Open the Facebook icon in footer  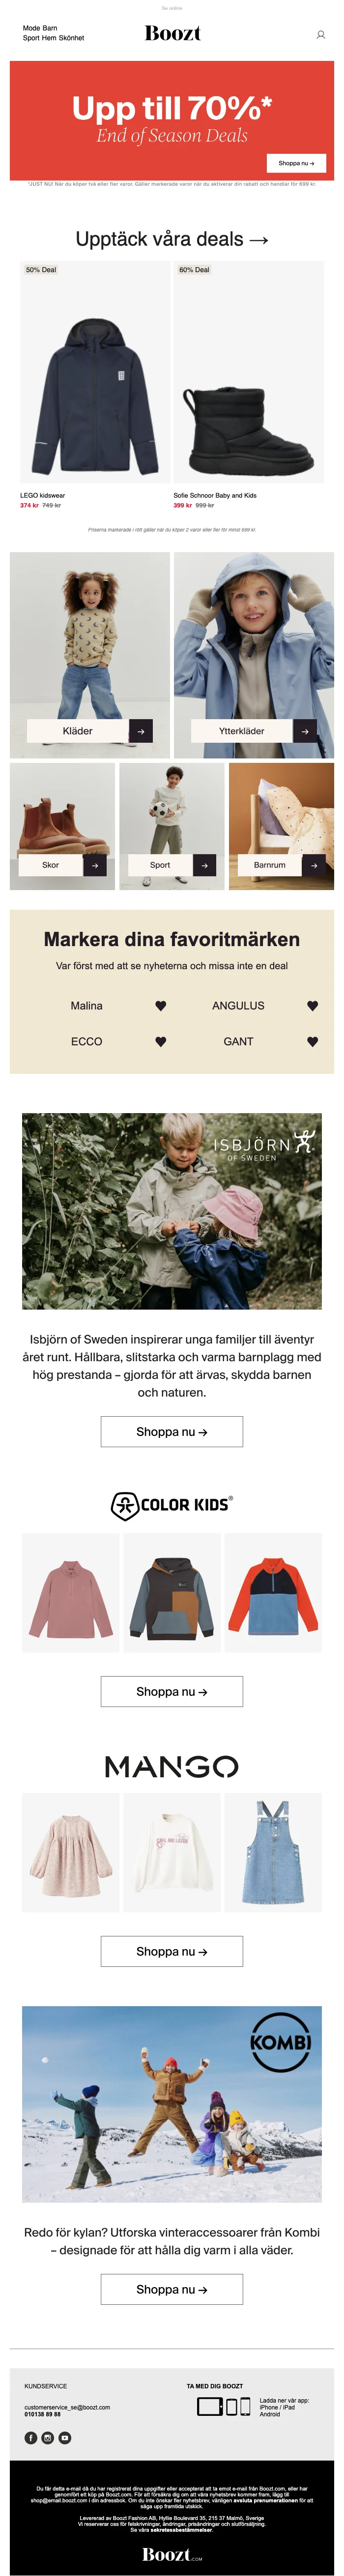click(31, 2438)
